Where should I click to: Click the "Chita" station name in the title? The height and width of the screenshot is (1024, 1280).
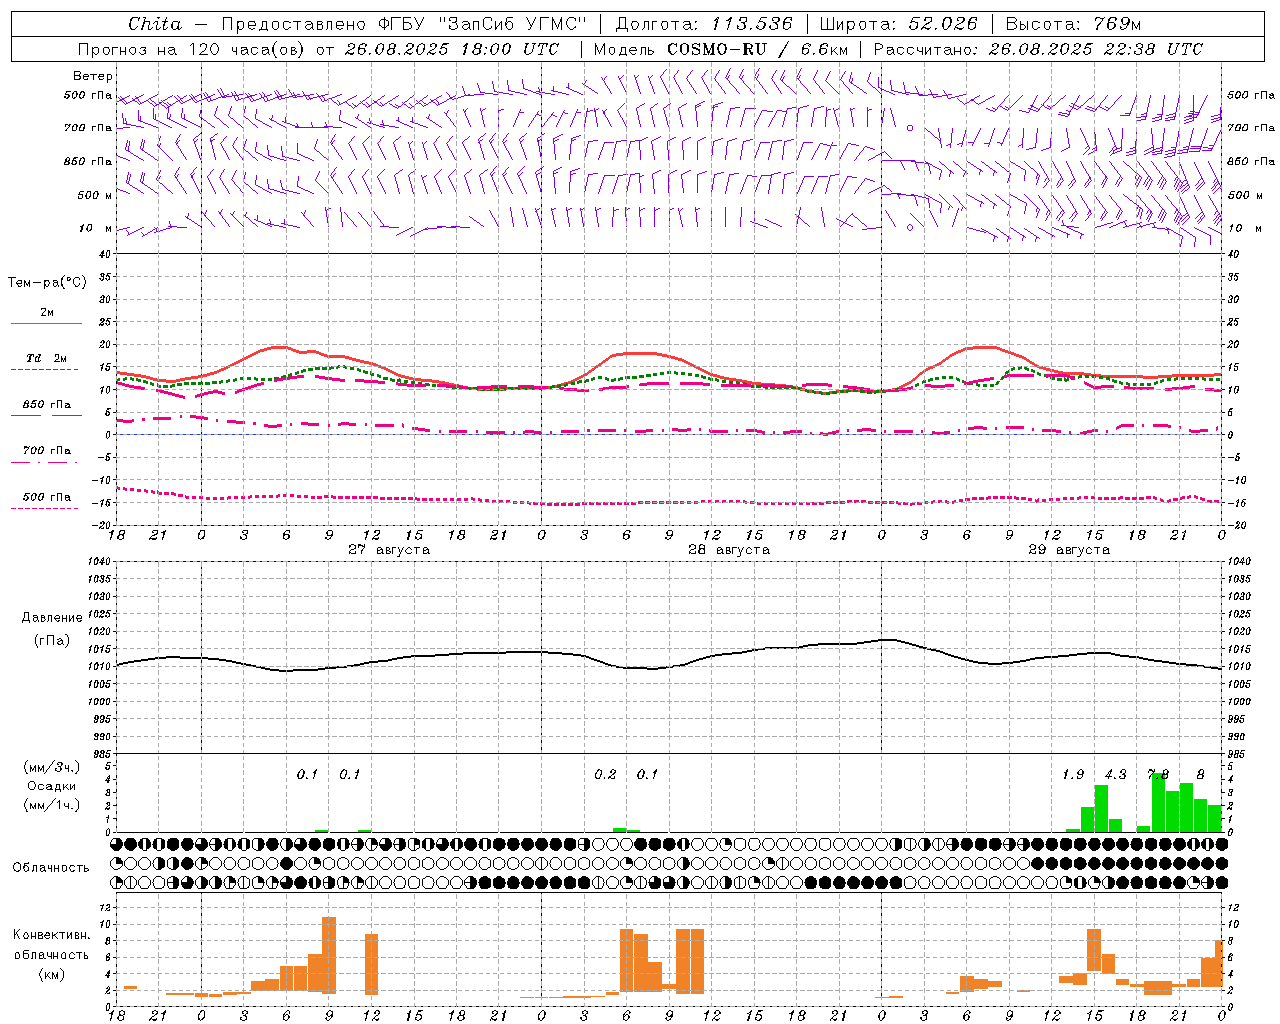(155, 24)
